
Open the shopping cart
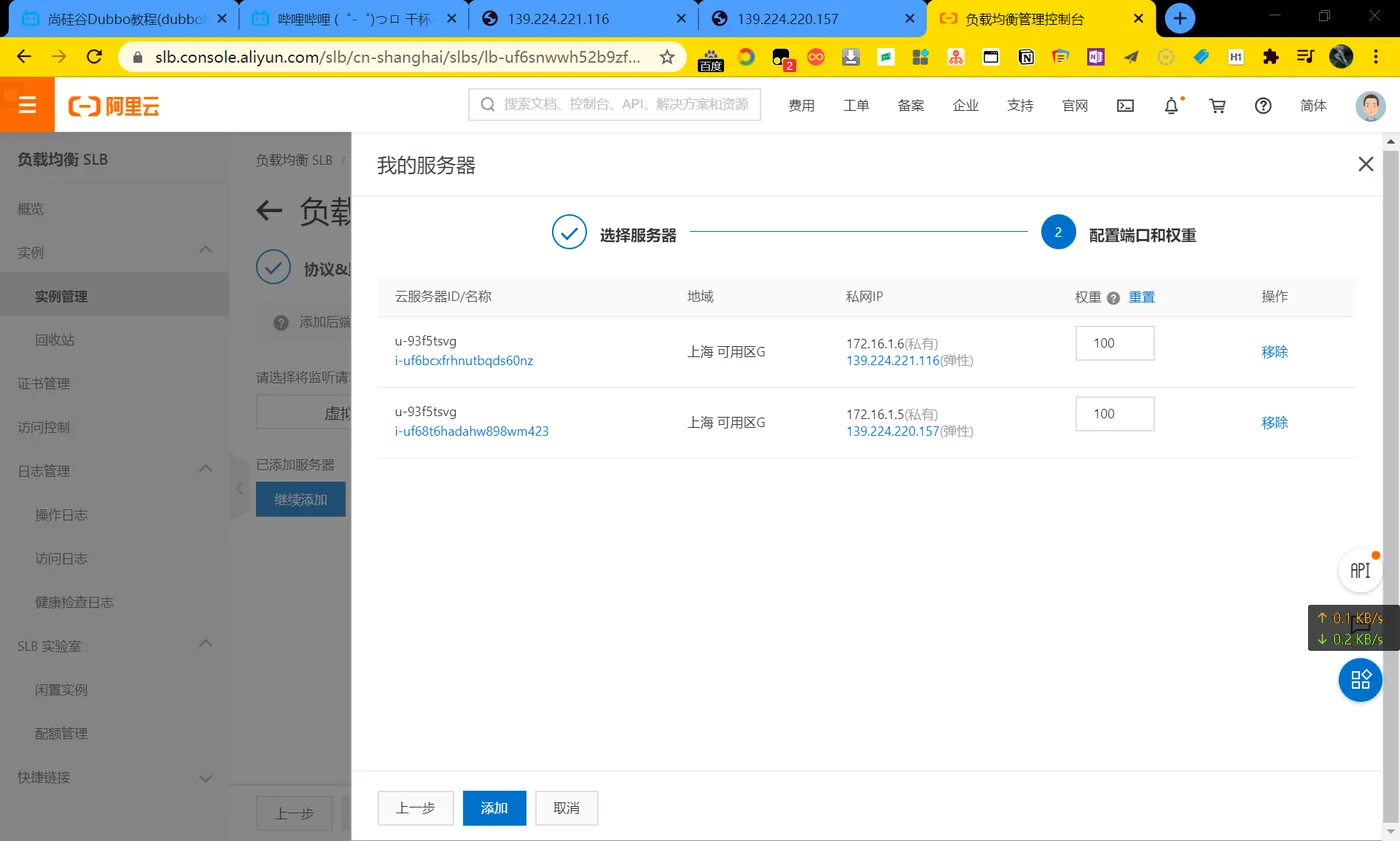pos(1217,105)
